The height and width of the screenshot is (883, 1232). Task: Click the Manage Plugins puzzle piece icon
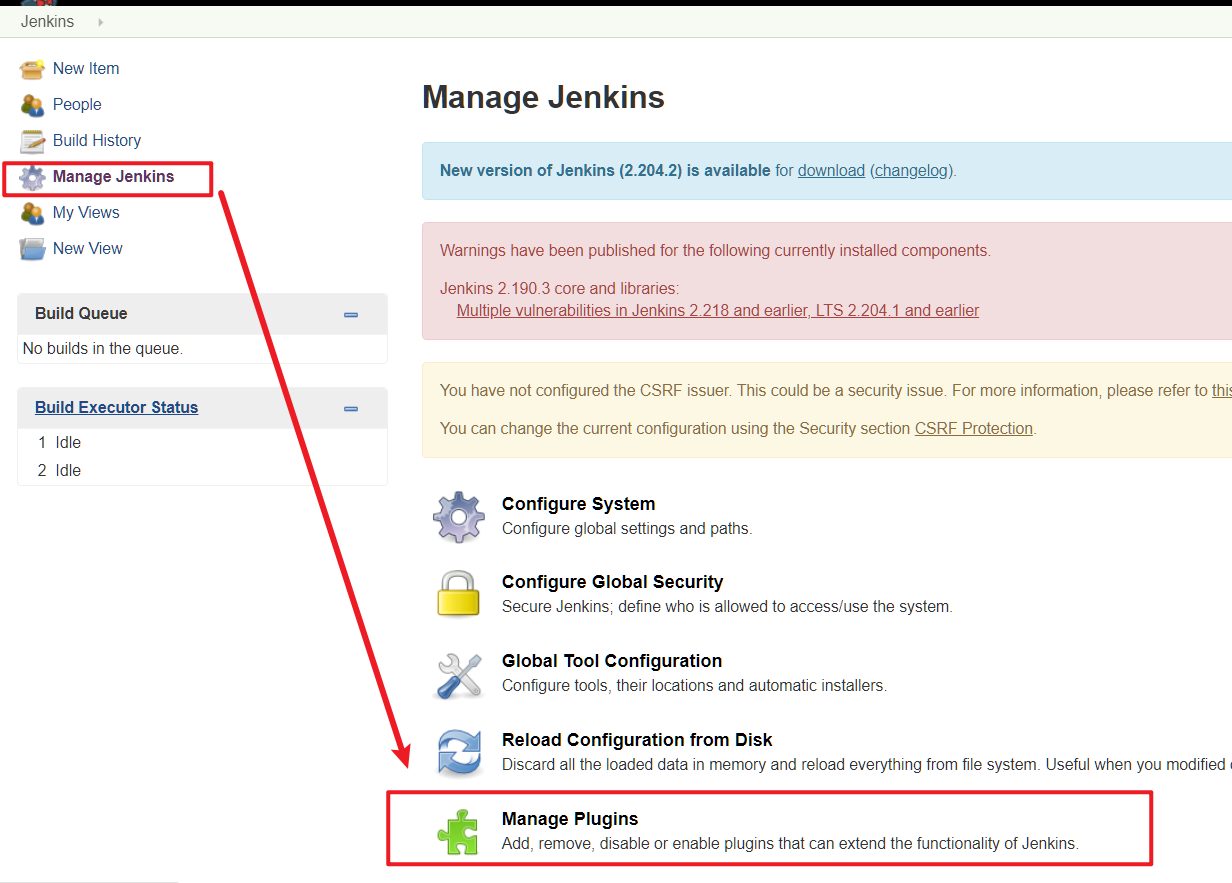tap(459, 831)
